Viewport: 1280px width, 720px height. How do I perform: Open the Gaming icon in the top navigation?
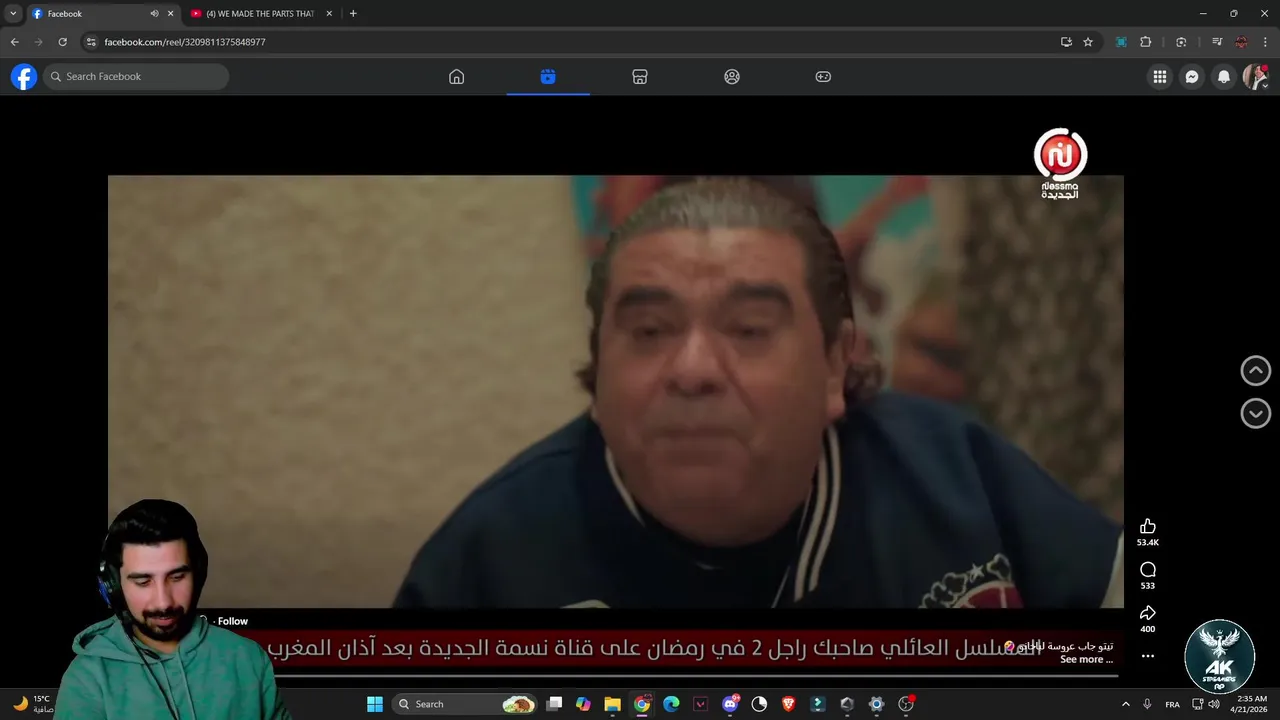(823, 77)
